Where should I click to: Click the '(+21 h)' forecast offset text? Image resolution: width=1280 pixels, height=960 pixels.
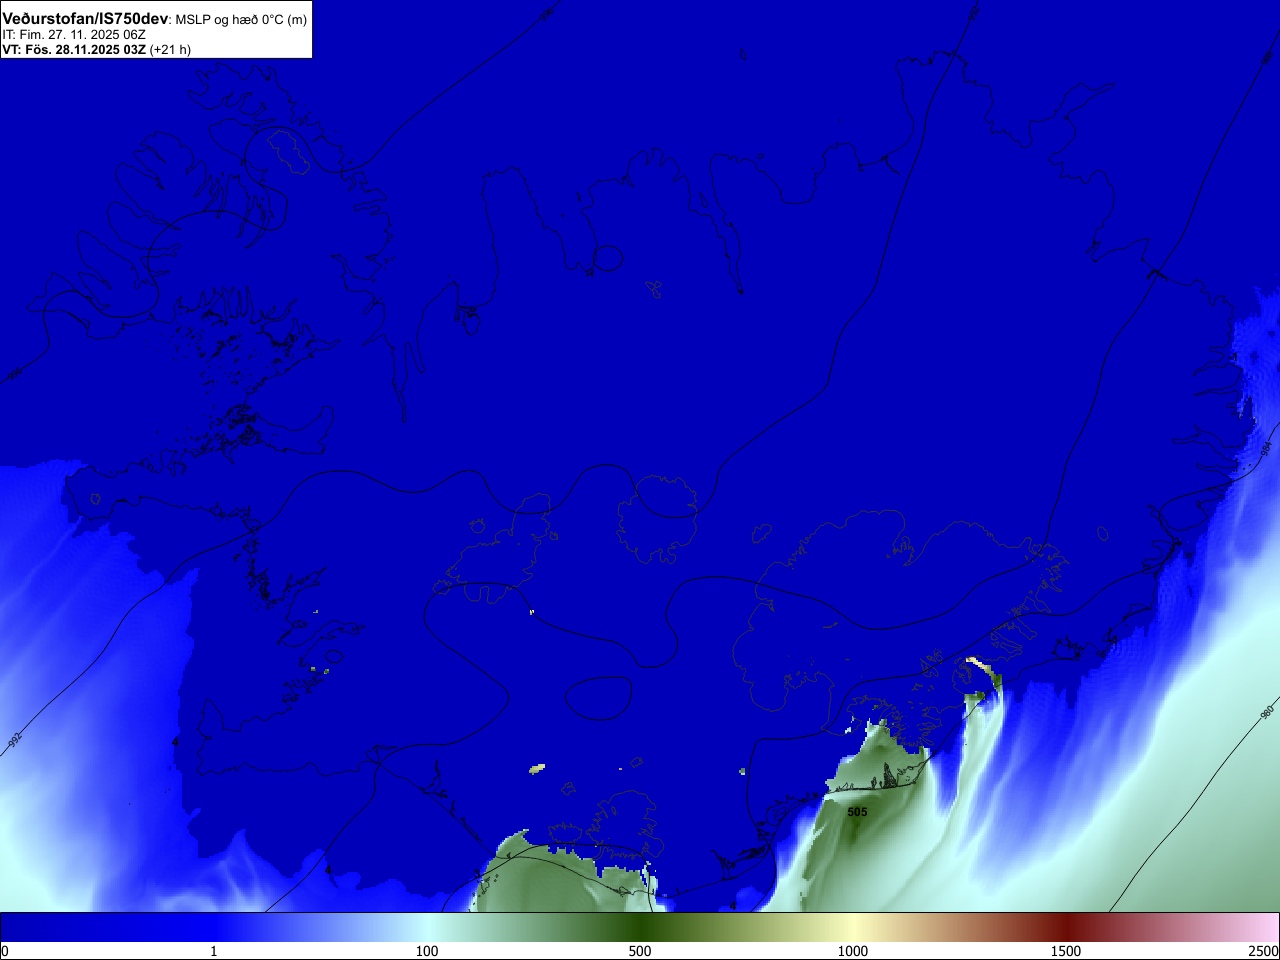(170, 49)
